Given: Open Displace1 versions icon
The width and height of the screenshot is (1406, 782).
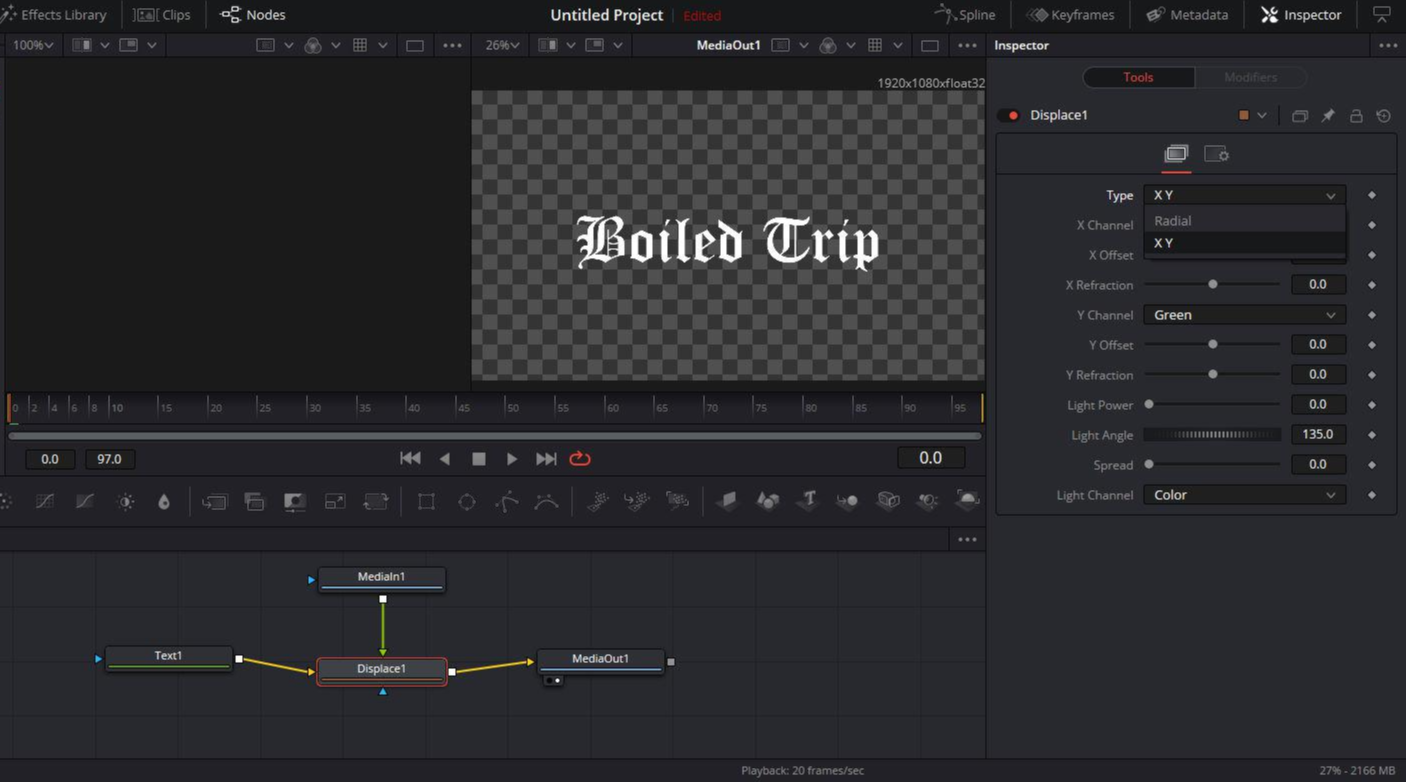Looking at the screenshot, I should (1299, 116).
